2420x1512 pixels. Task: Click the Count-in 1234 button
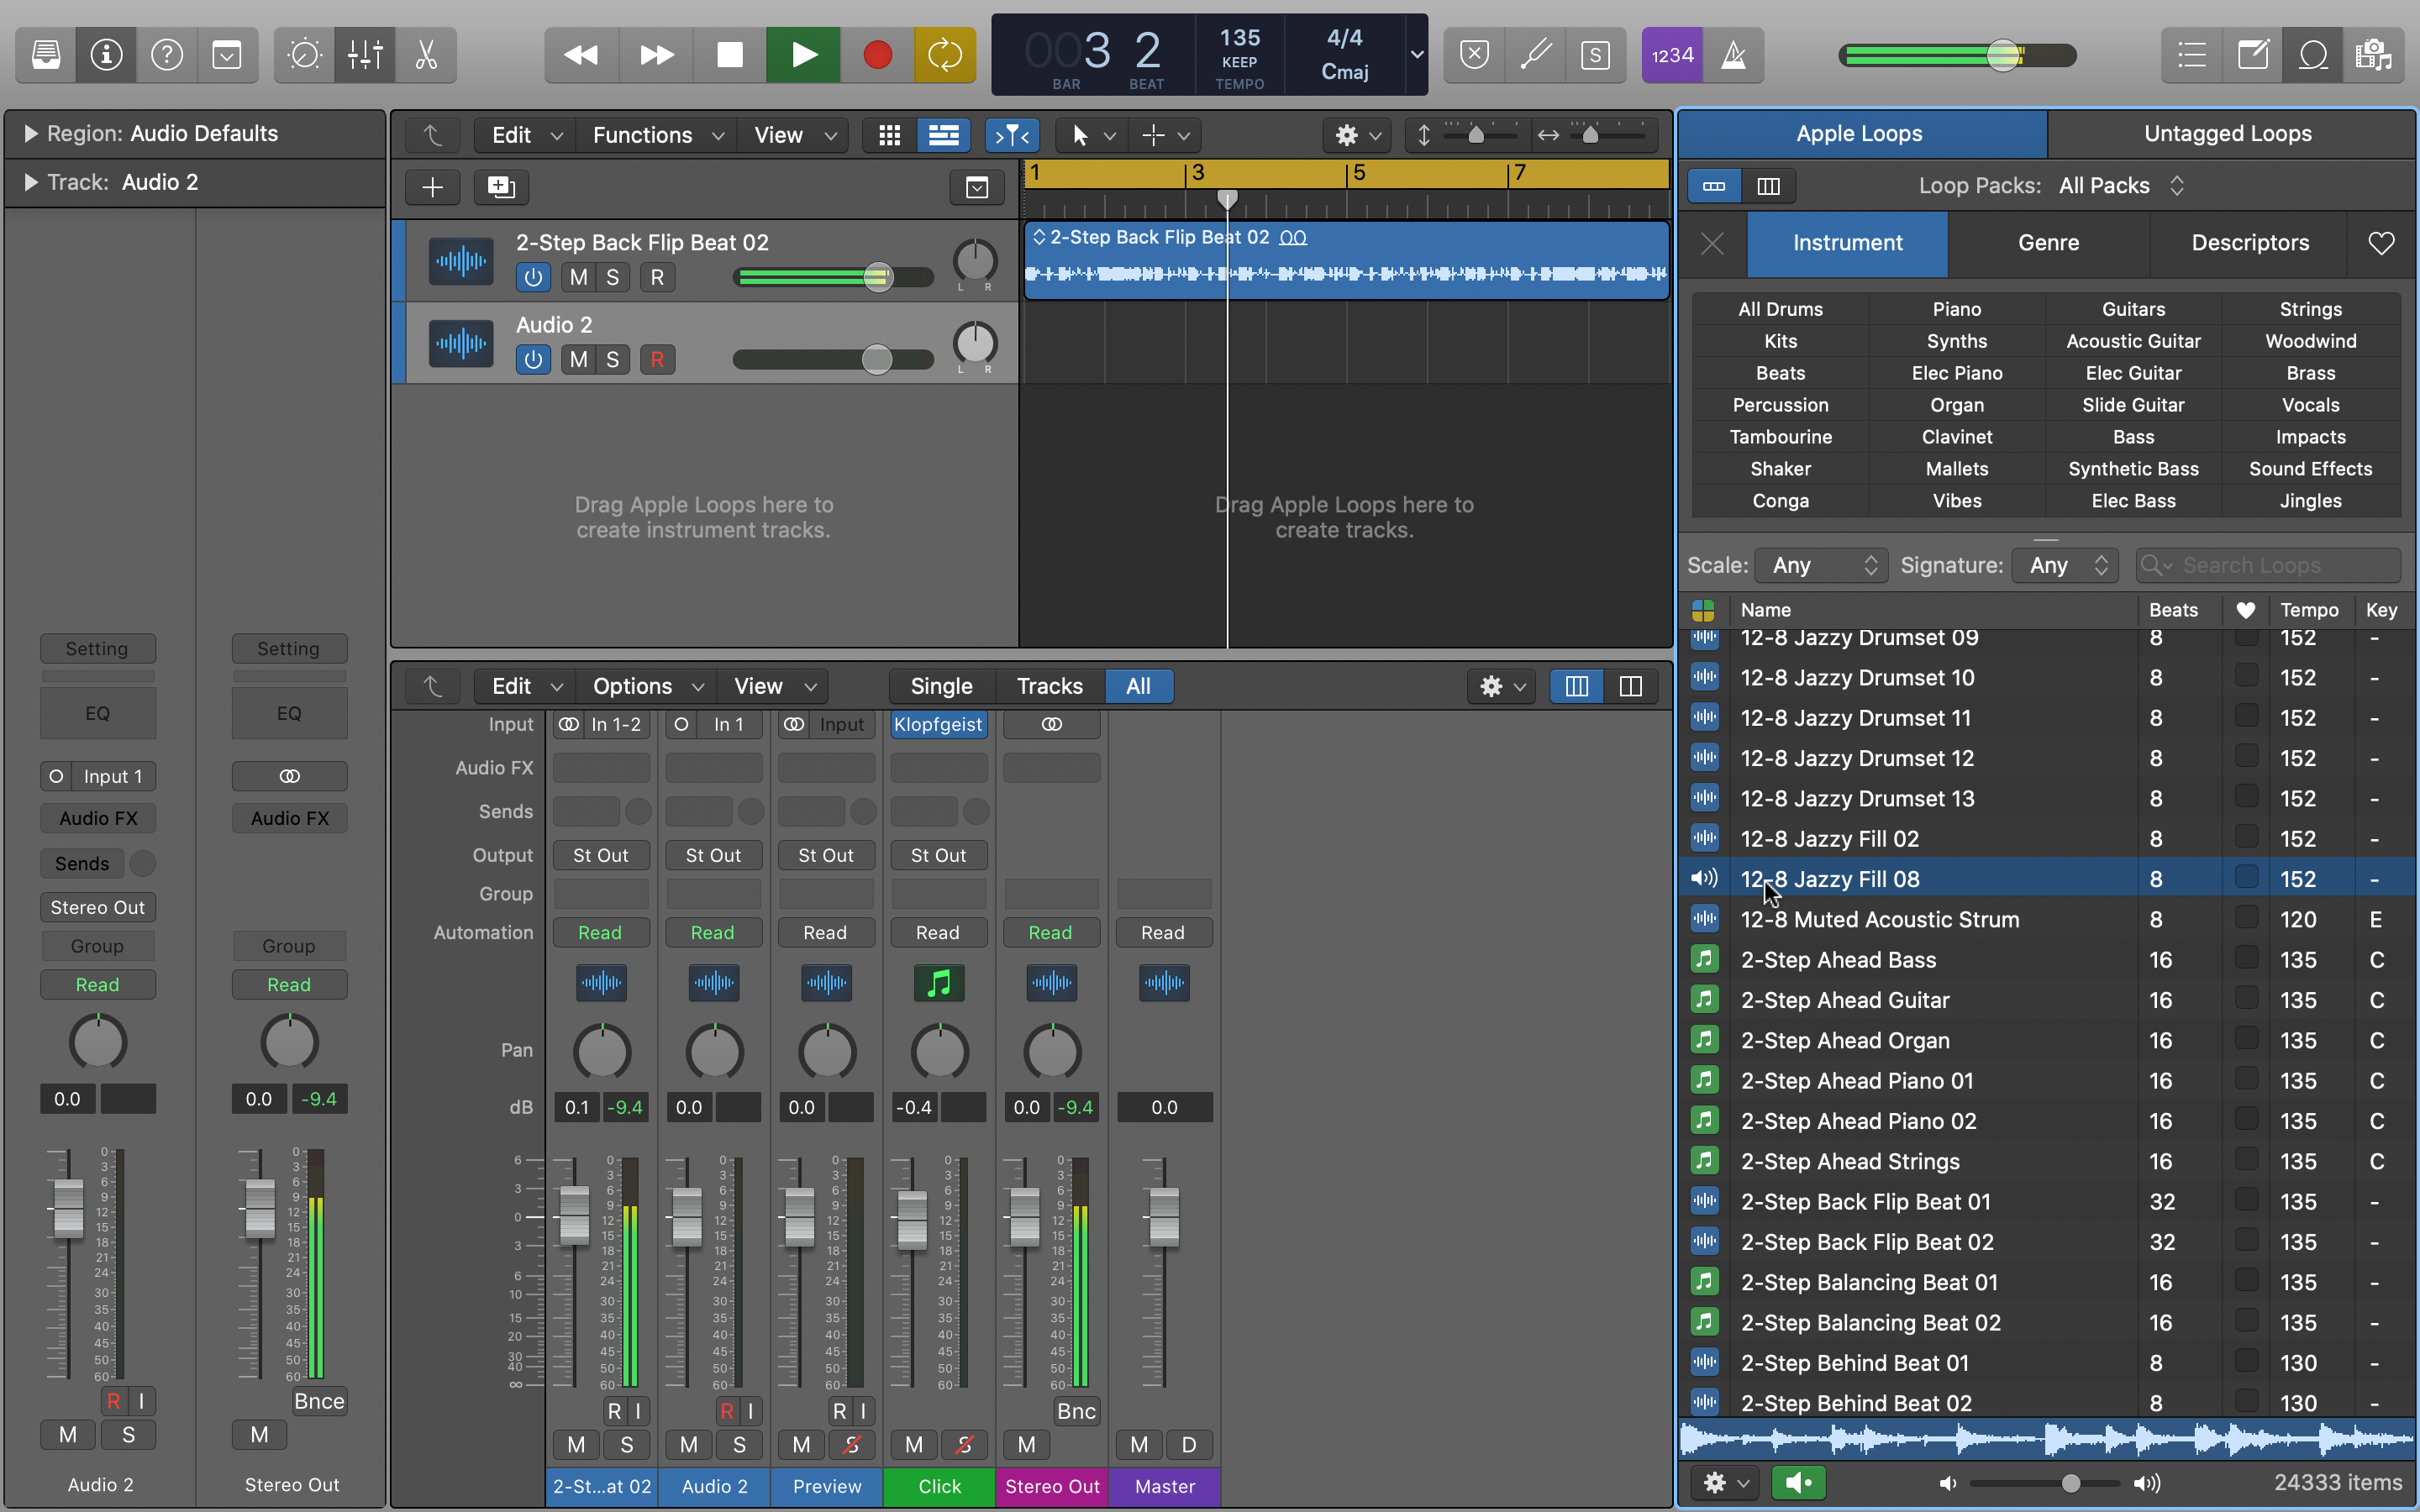click(x=1672, y=55)
